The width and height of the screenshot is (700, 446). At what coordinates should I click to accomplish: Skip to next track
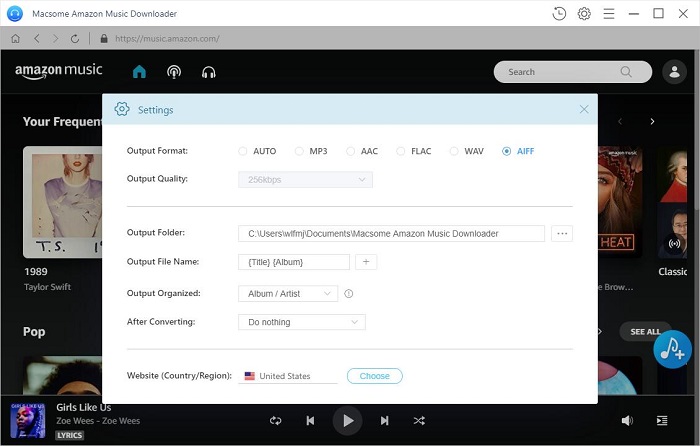(384, 421)
